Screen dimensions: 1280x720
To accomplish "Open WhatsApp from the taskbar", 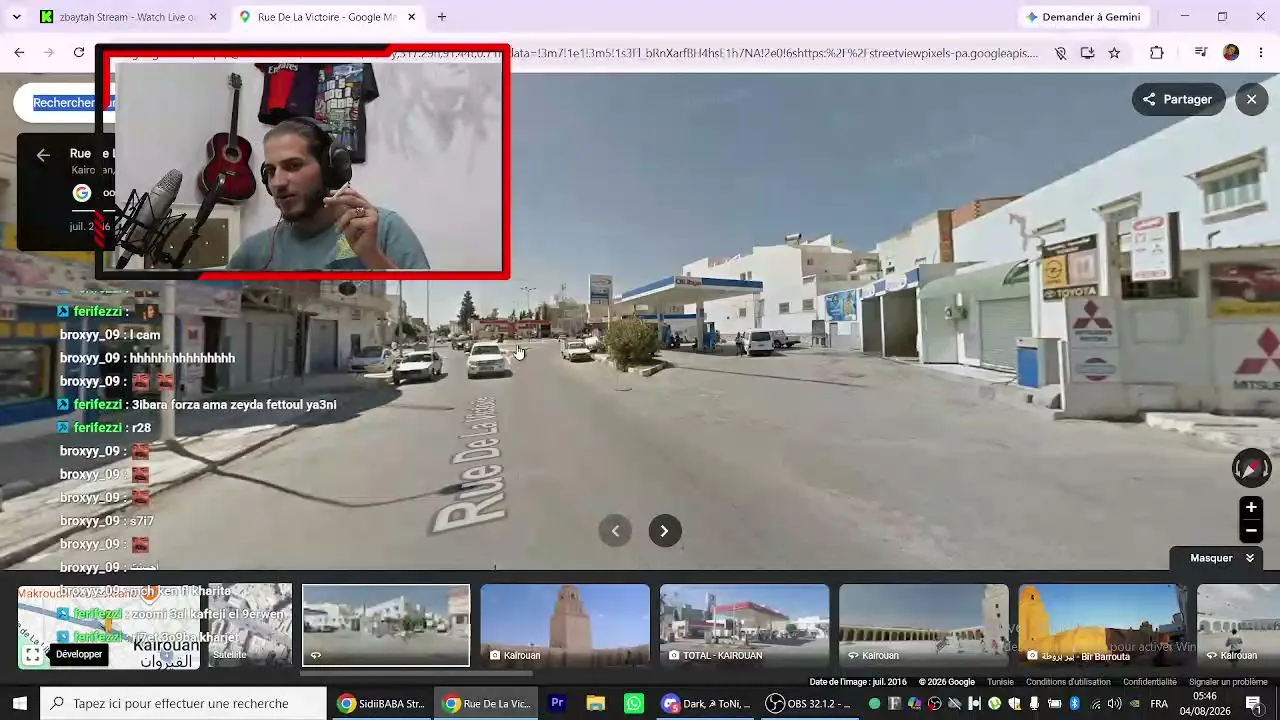I will (634, 703).
